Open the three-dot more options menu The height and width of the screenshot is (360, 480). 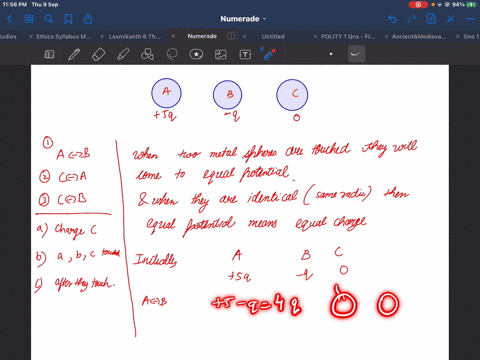point(470,19)
